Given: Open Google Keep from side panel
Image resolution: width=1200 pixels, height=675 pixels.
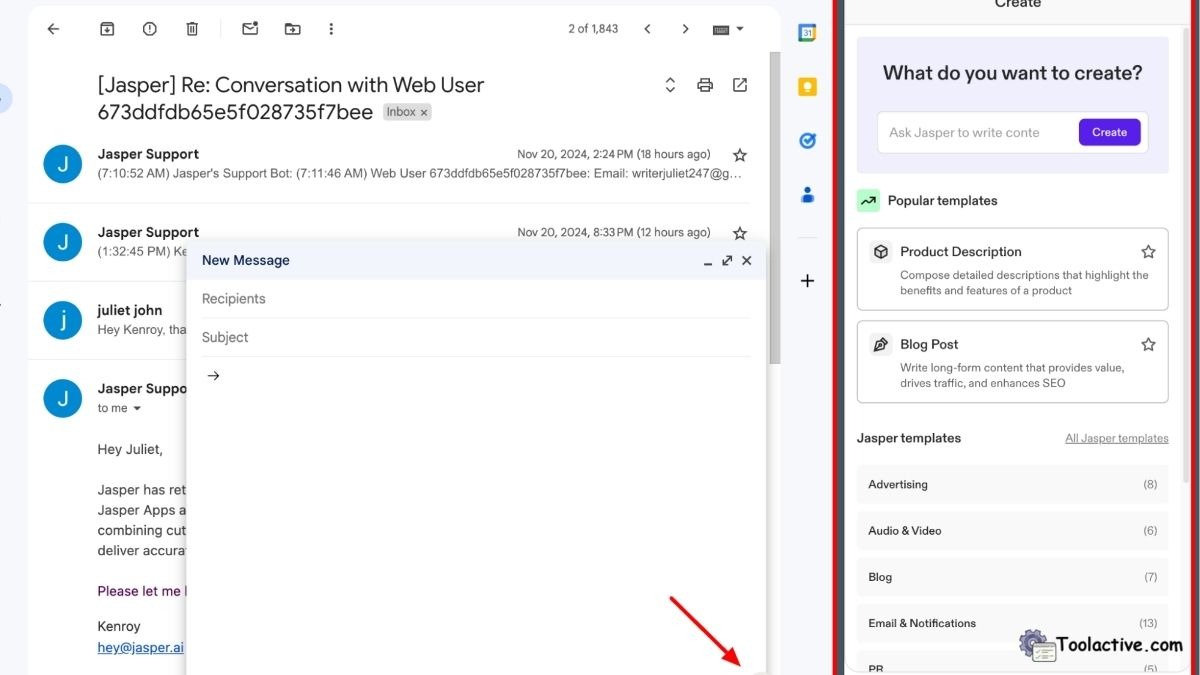Looking at the screenshot, I should coord(807,87).
